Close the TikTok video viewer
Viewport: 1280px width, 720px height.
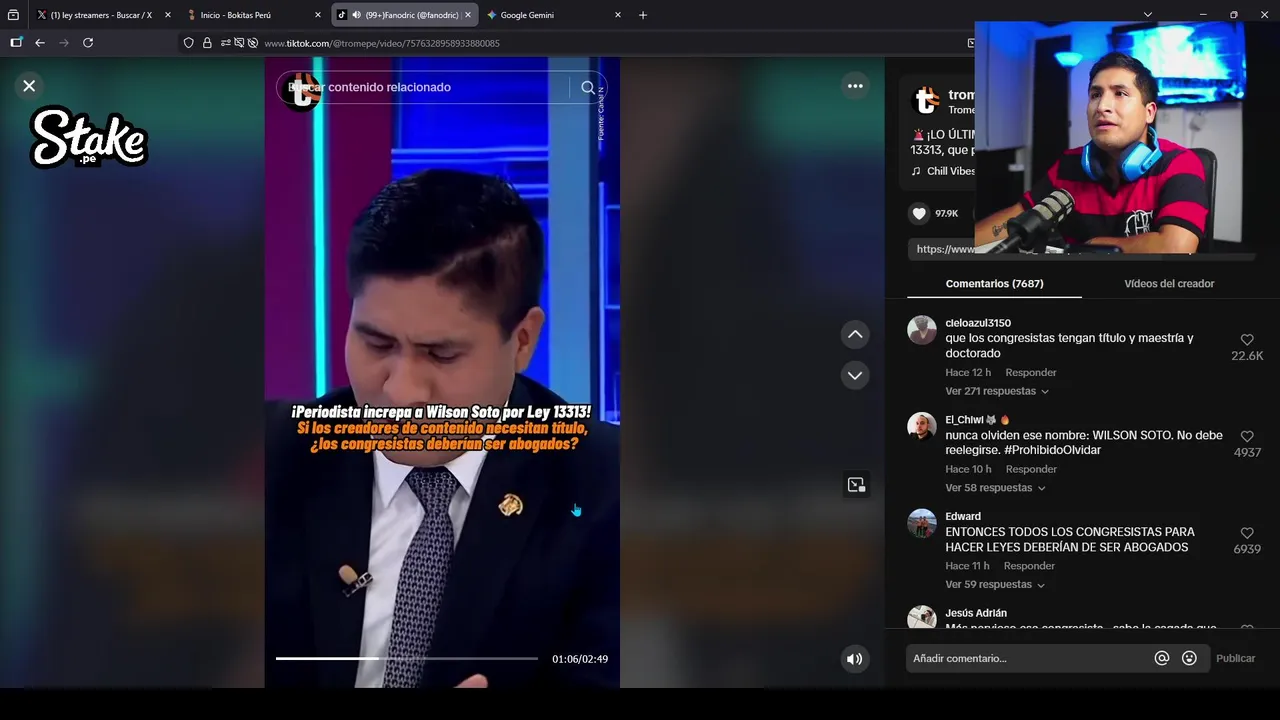point(29,86)
